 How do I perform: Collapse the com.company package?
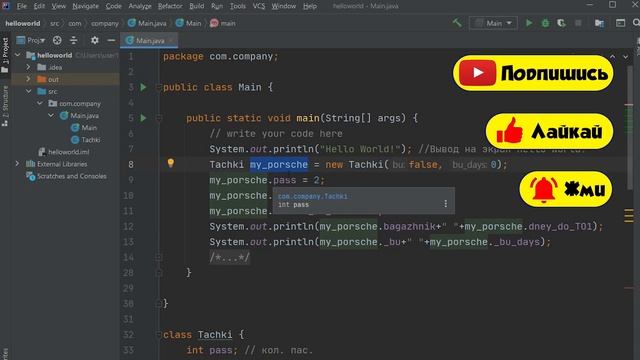[x=40, y=103]
